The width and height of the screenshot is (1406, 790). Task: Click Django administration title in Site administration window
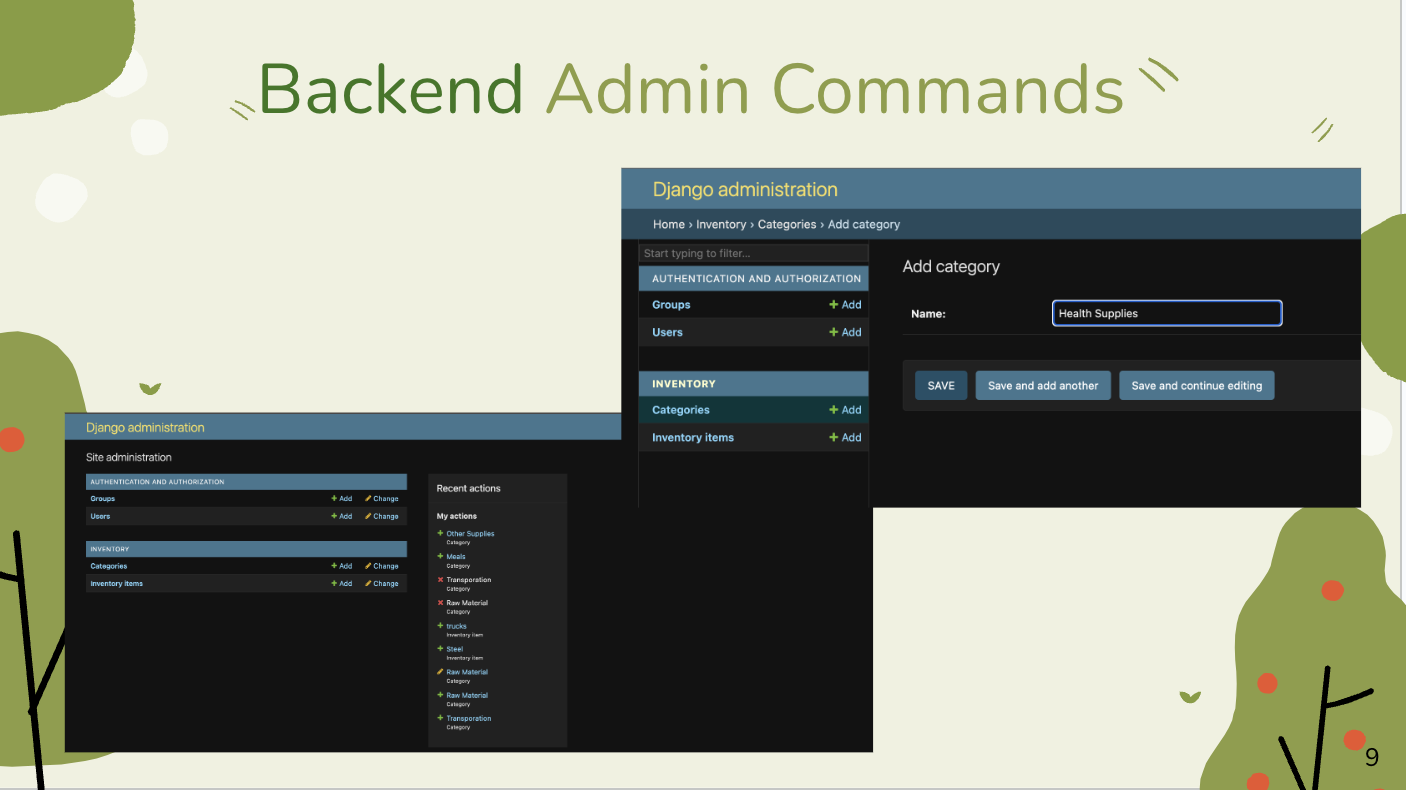(x=145, y=428)
